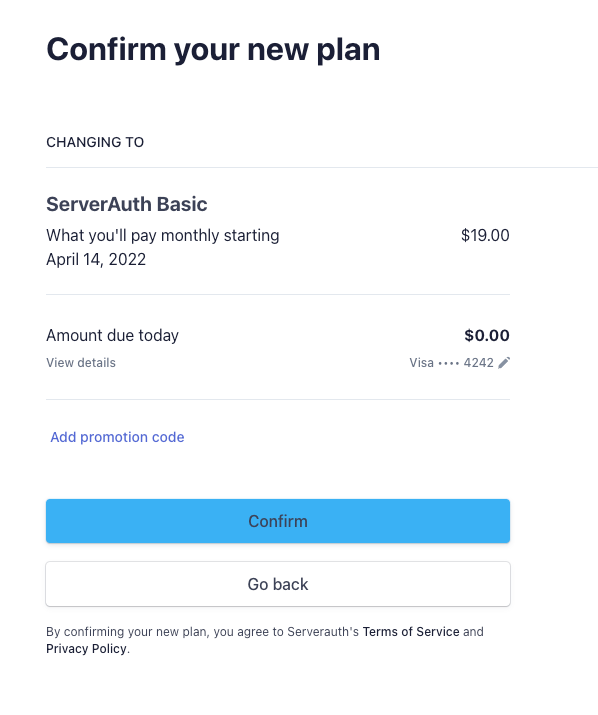Click the What you'll pay monthly starting text
Screen dimensions: 598x715
tap(162, 235)
